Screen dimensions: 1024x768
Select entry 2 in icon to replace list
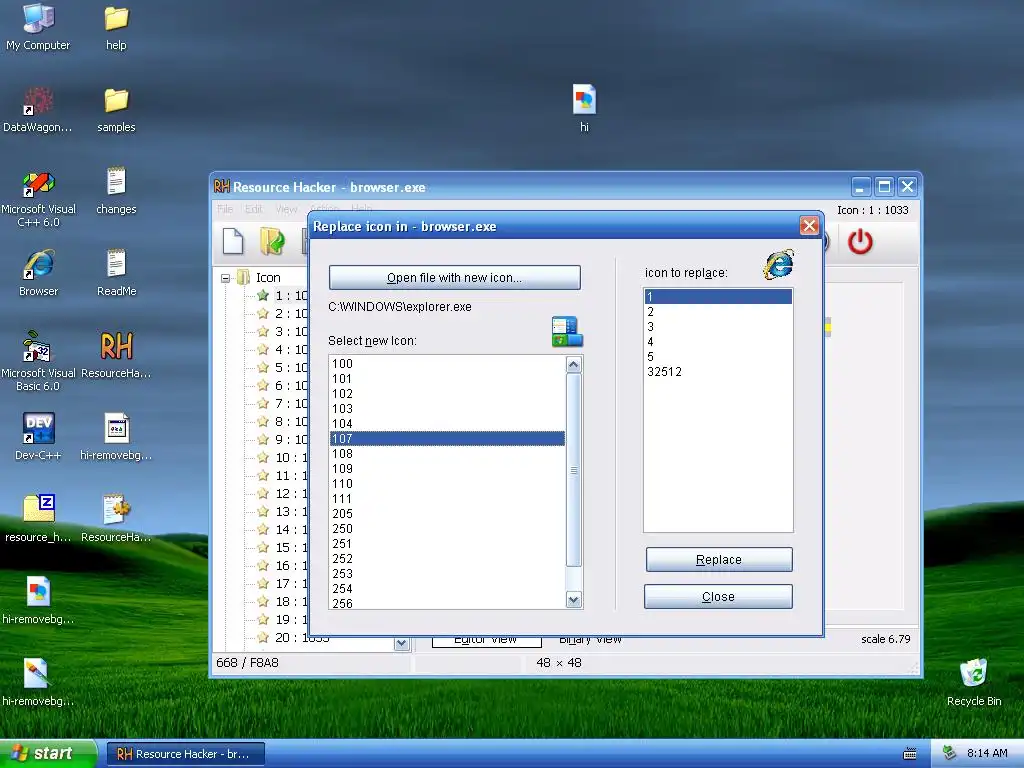[718, 312]
